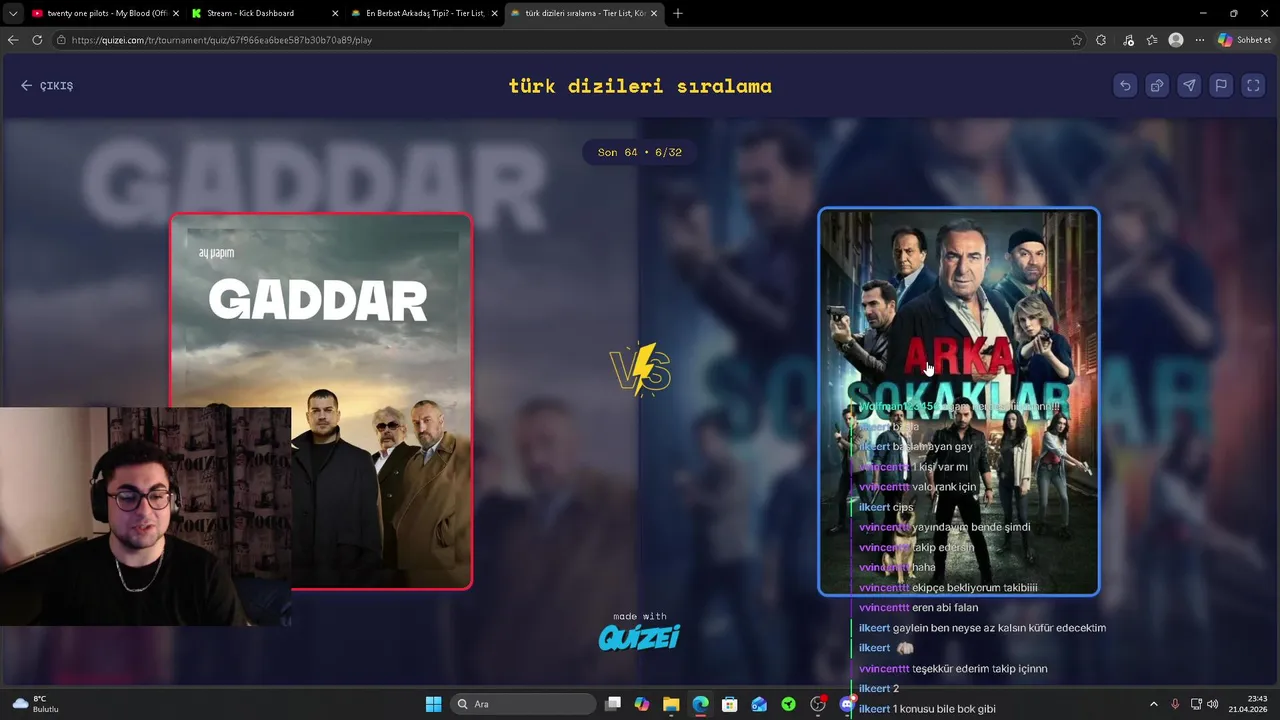Image resolution: width=1280 pixels, height=720 pixels.
Task: Open Task View on taskbar
Action: (613, 704)
